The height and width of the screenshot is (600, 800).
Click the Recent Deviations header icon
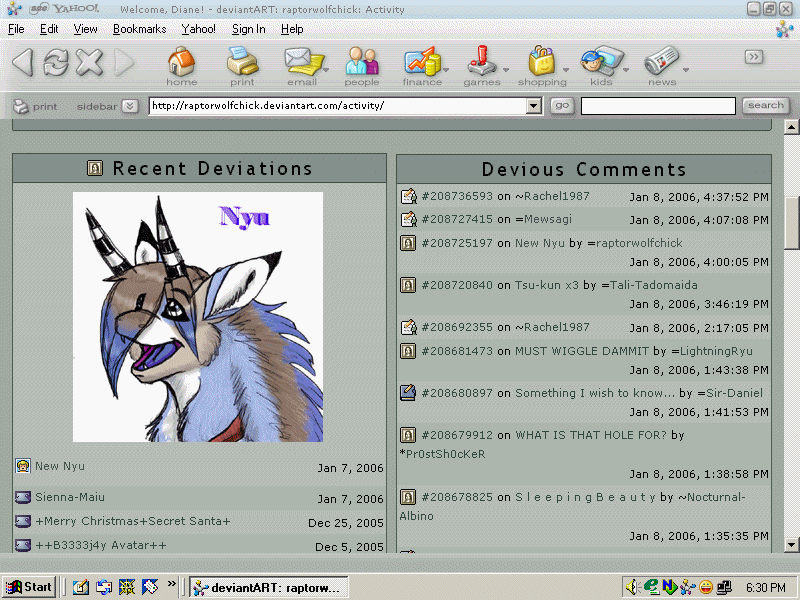[95, 168]
